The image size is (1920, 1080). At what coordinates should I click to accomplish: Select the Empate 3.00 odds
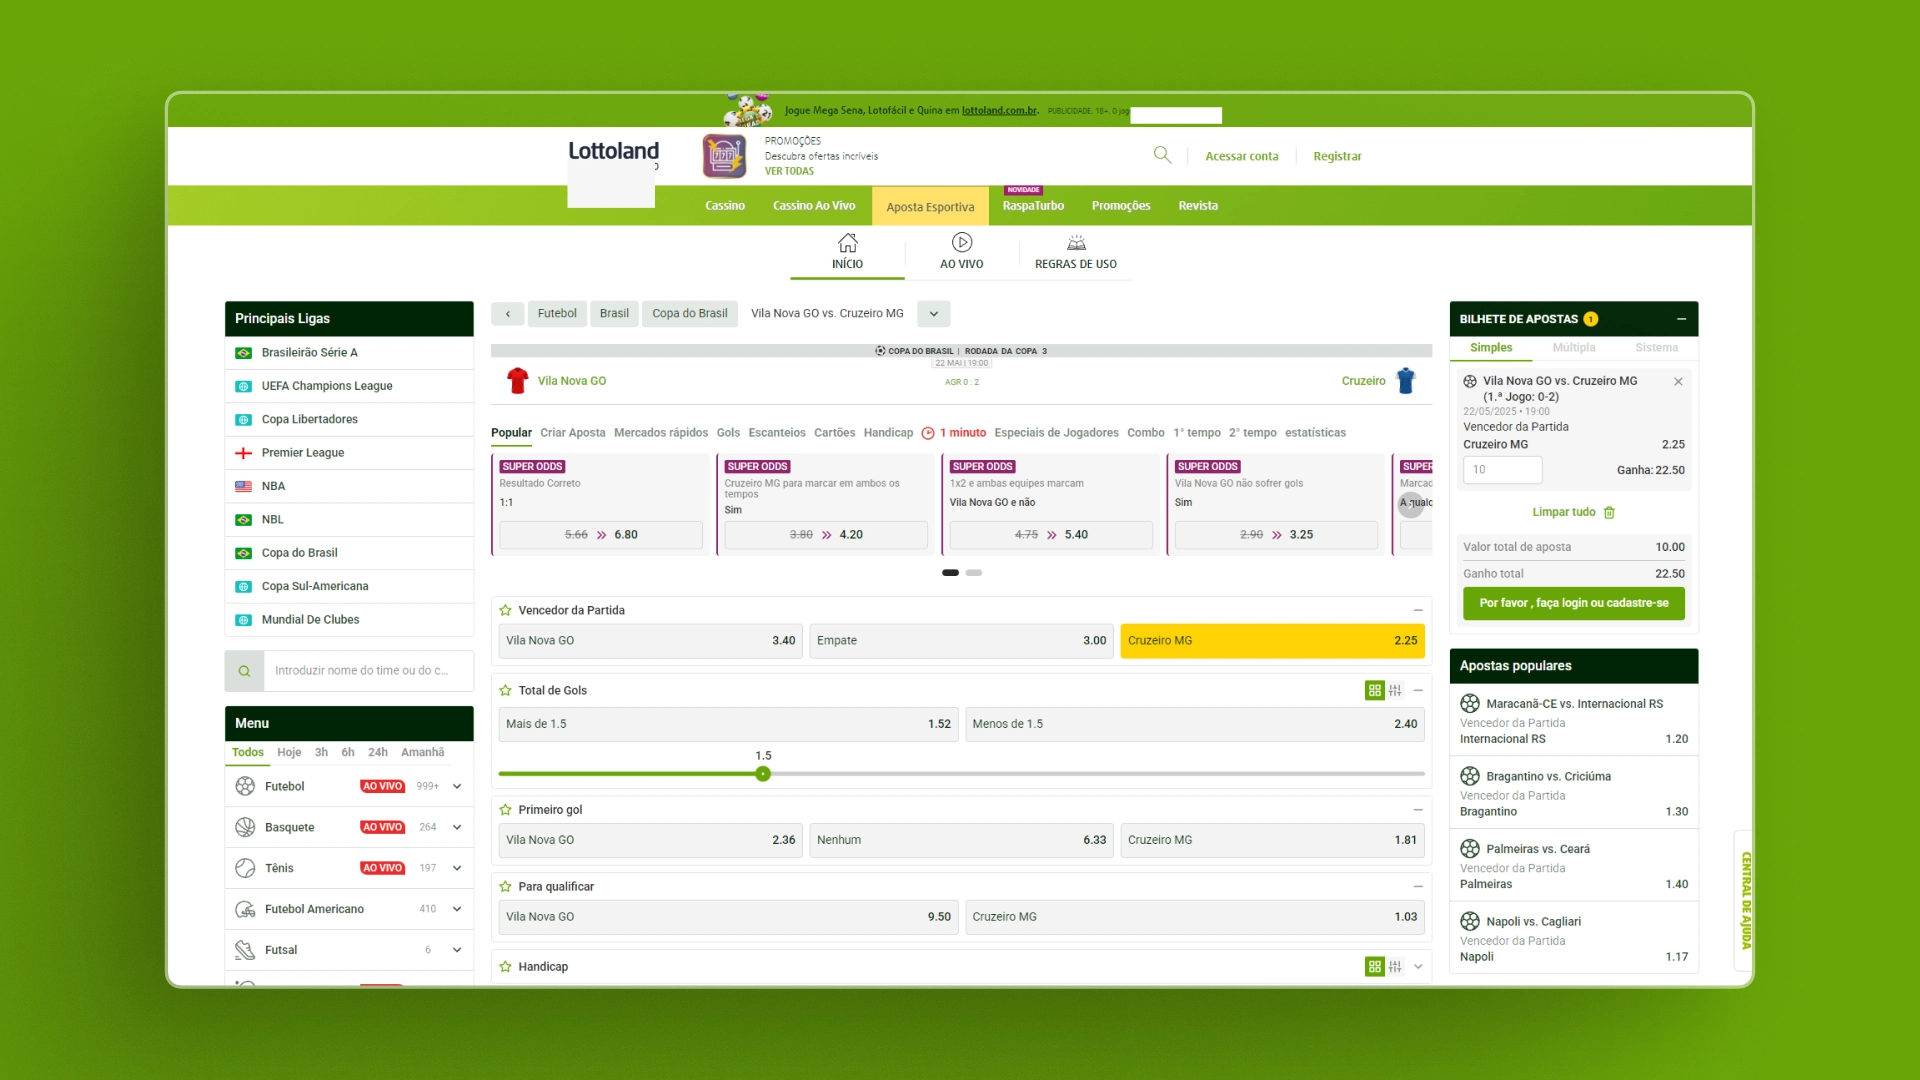[x=961, y=641]
